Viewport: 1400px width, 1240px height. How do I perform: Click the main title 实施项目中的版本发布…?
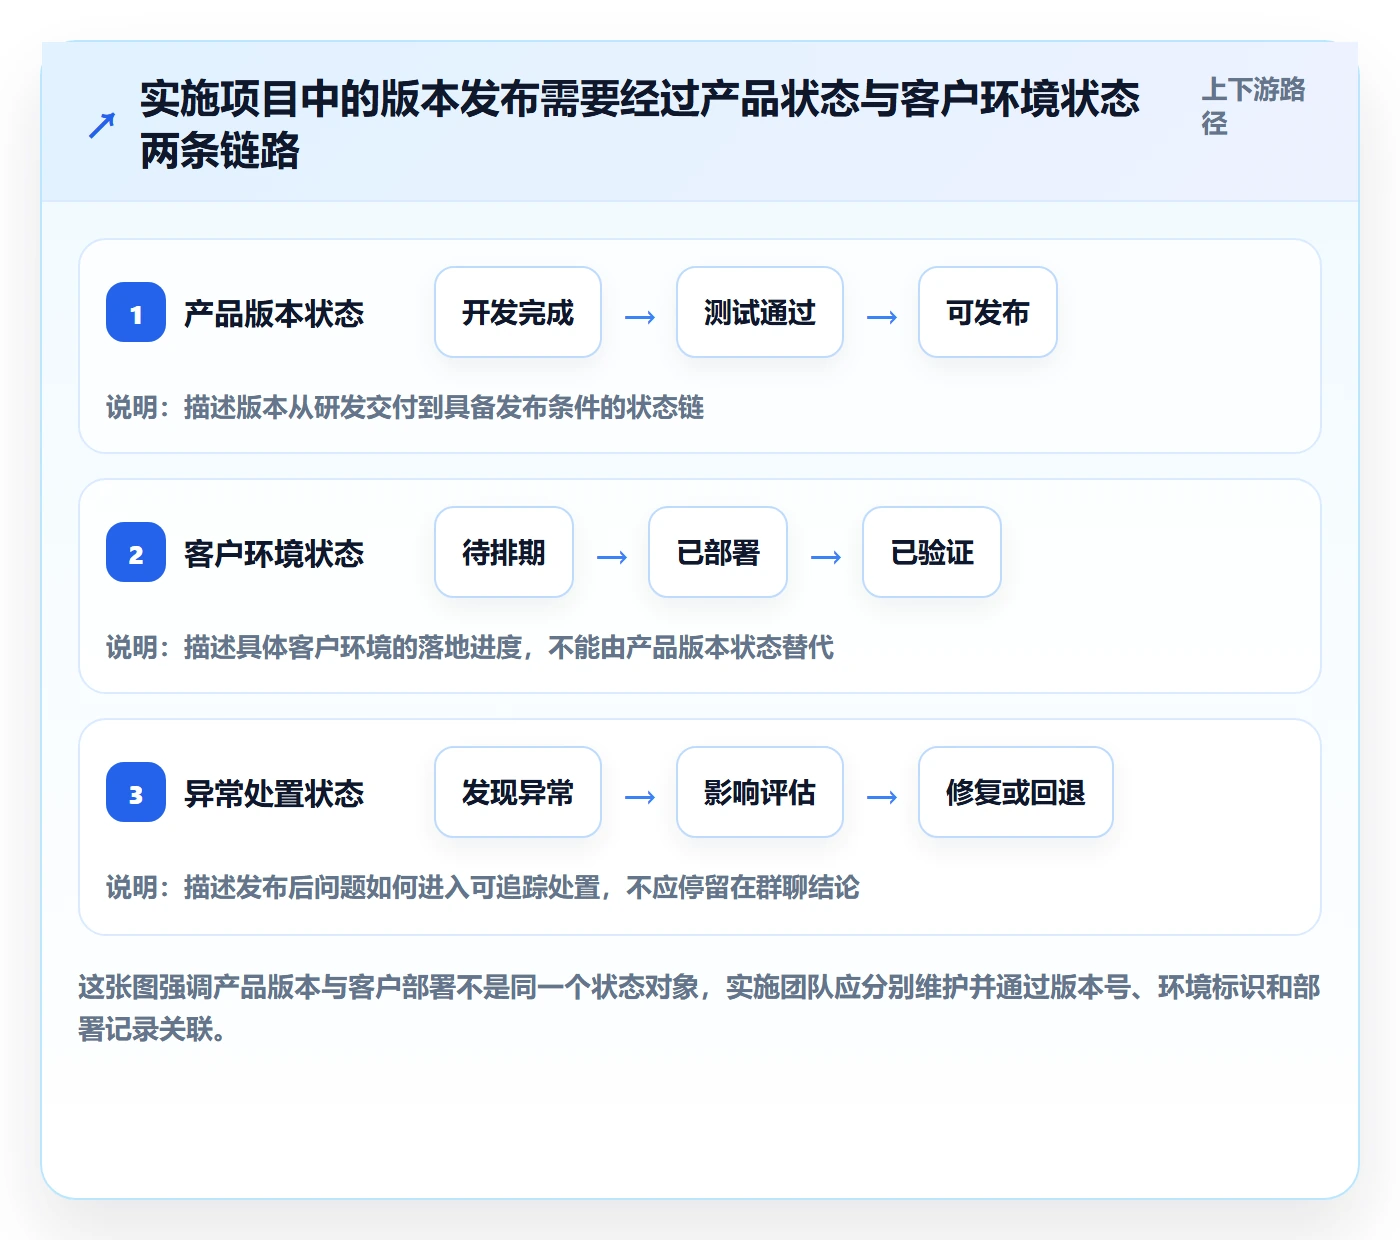[x=640, y=124]
